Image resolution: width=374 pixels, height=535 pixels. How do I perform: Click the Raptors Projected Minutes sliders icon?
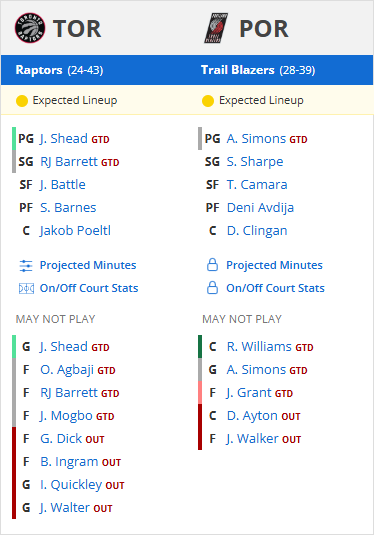click(26, 265)
